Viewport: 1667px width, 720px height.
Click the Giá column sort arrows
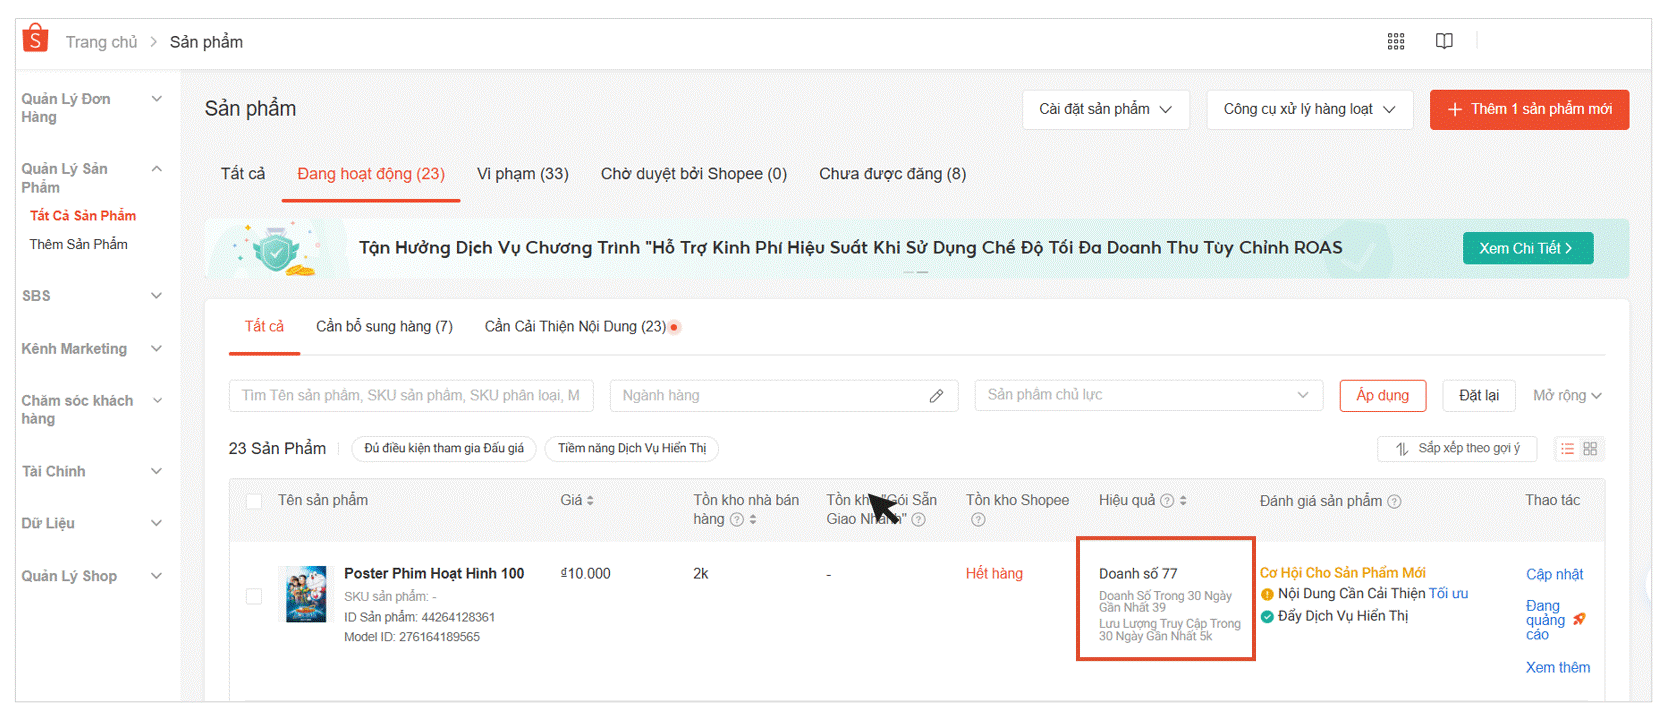[590, 501]
